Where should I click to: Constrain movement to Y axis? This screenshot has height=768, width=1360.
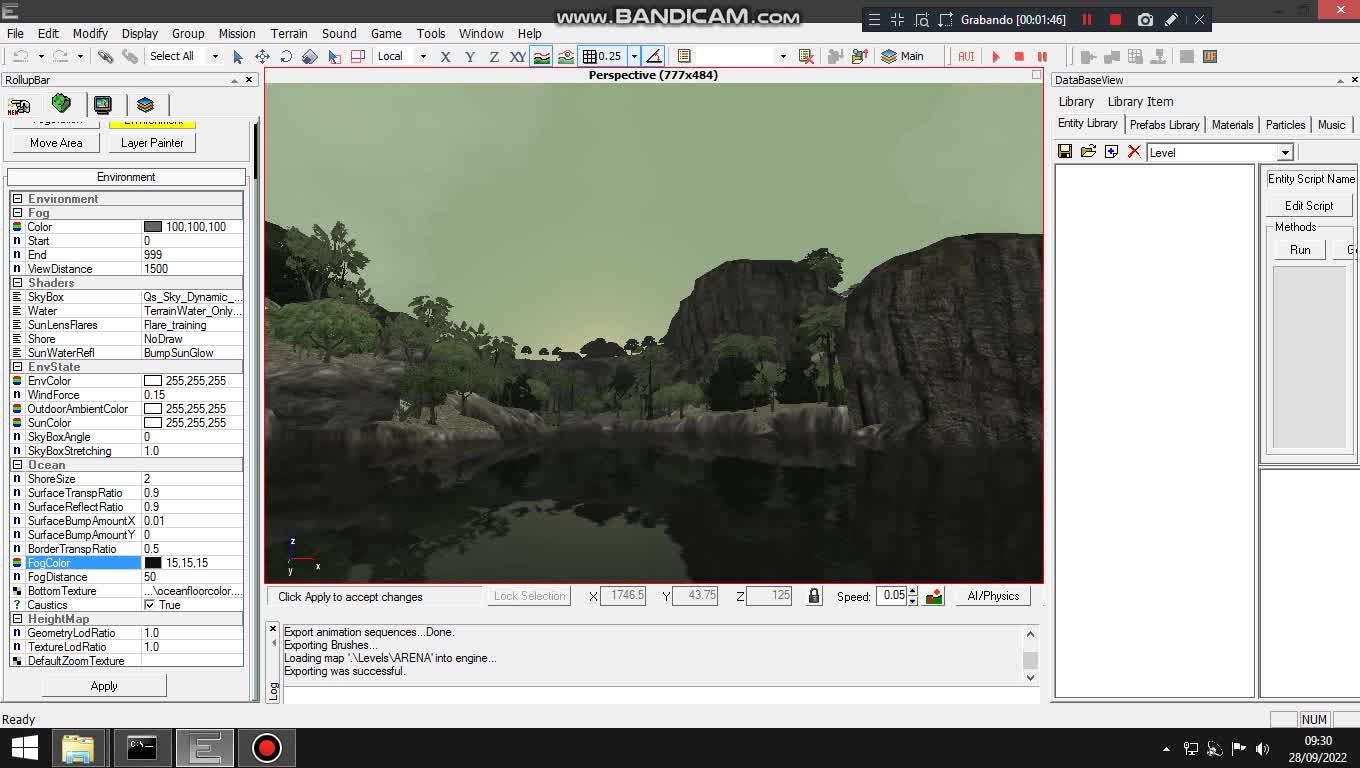pyautogui.click(x=470, y=57)
